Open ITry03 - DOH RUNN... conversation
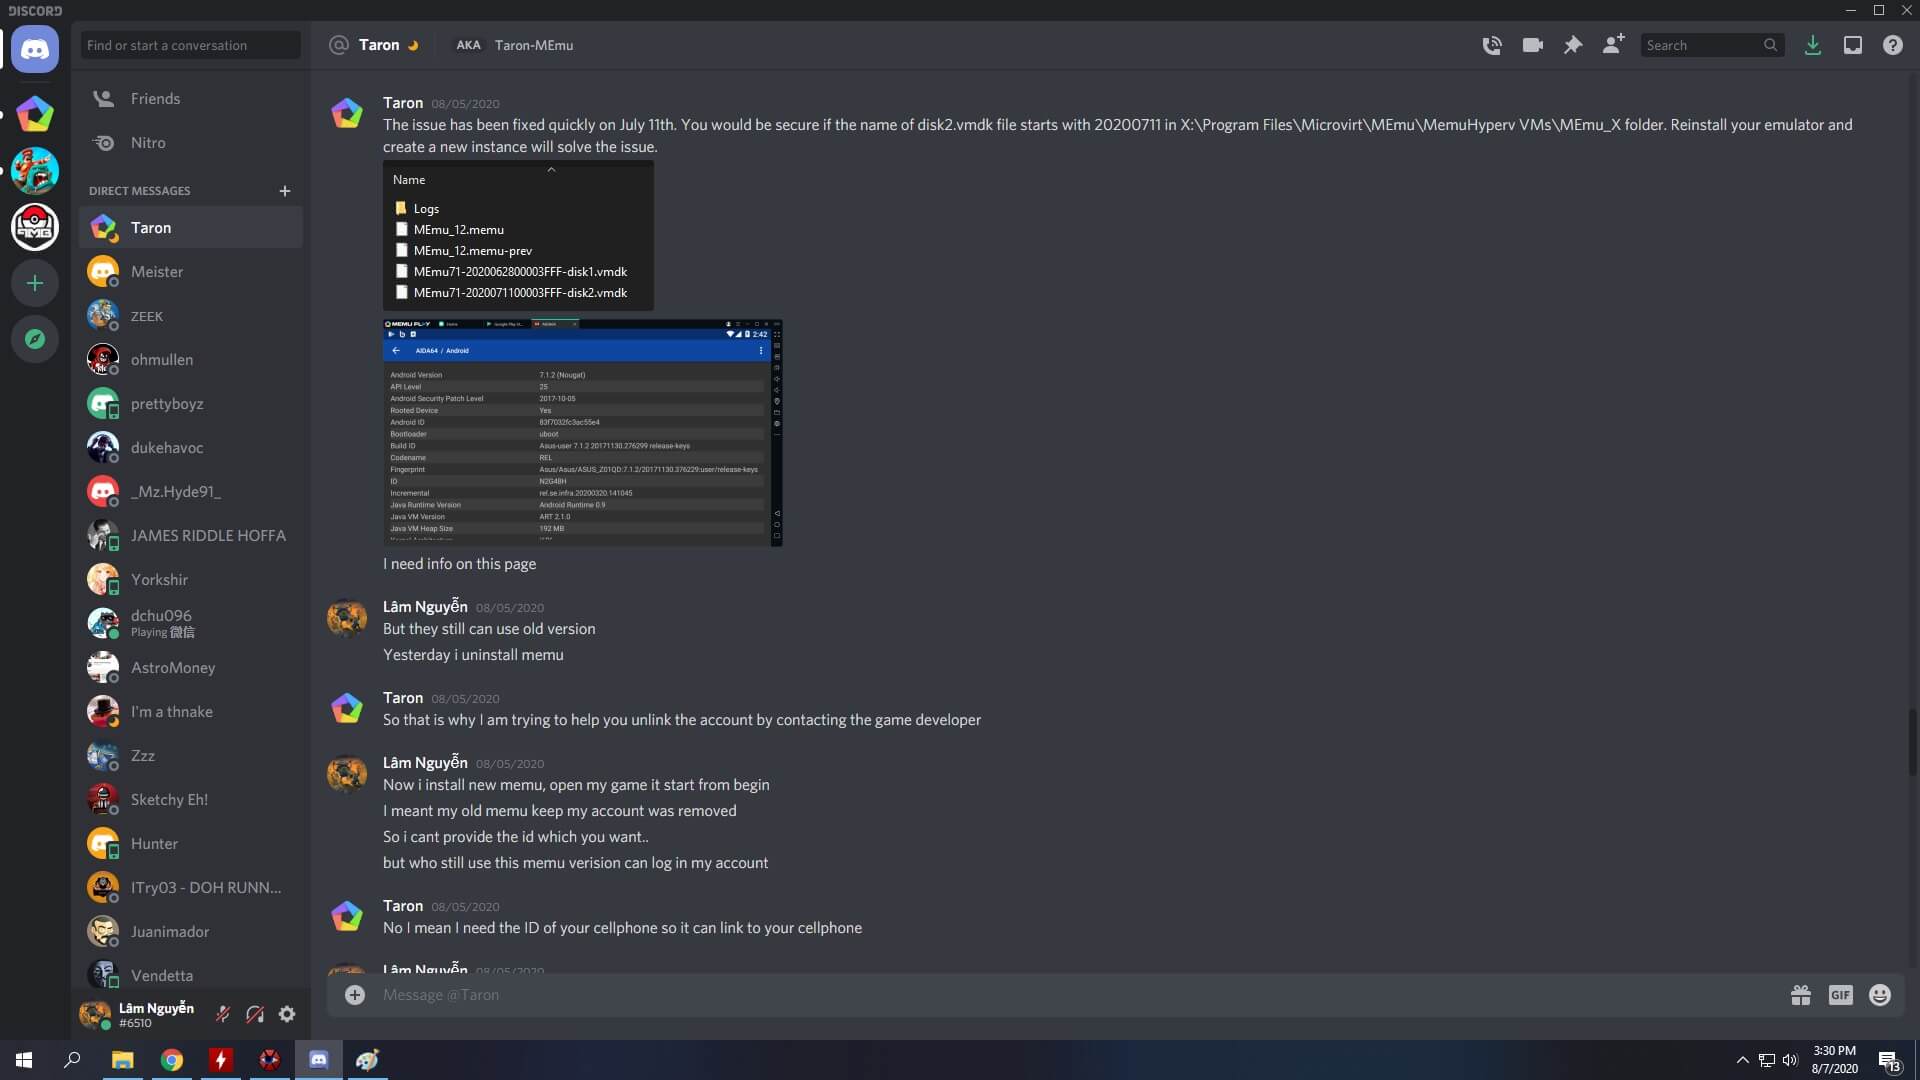1920x1080 pixels. click(191, 888)
